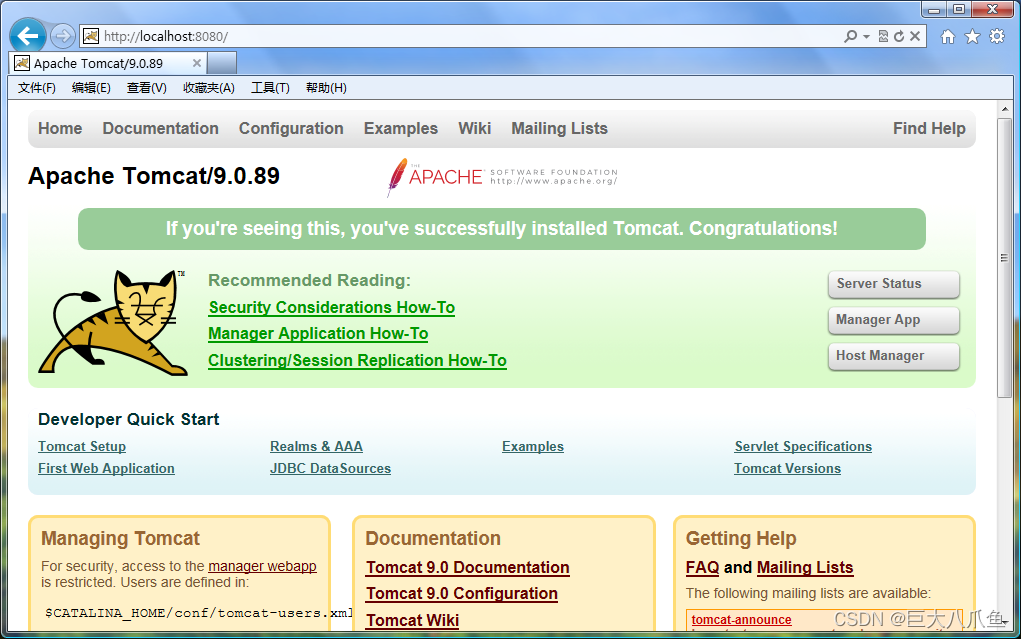This screenshot has width=1021, height=639.
Task: Refresh the page with the reload icon
Action: coord(899,36)
